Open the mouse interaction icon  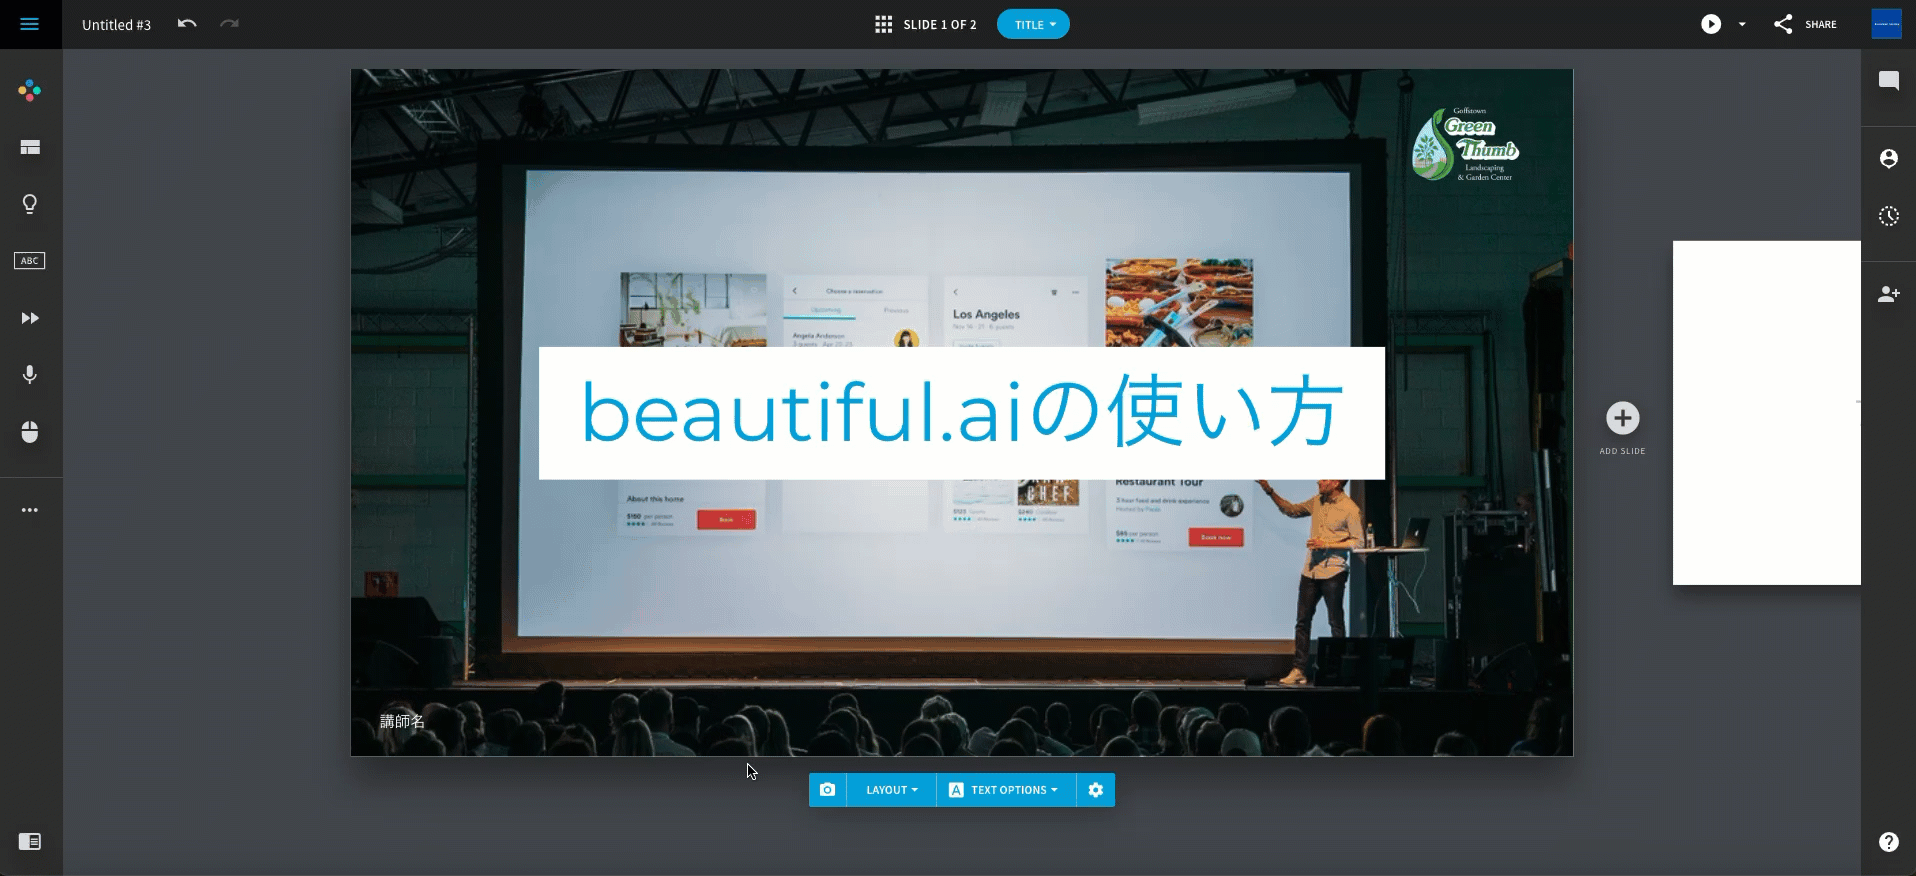[x=30, y=432]
